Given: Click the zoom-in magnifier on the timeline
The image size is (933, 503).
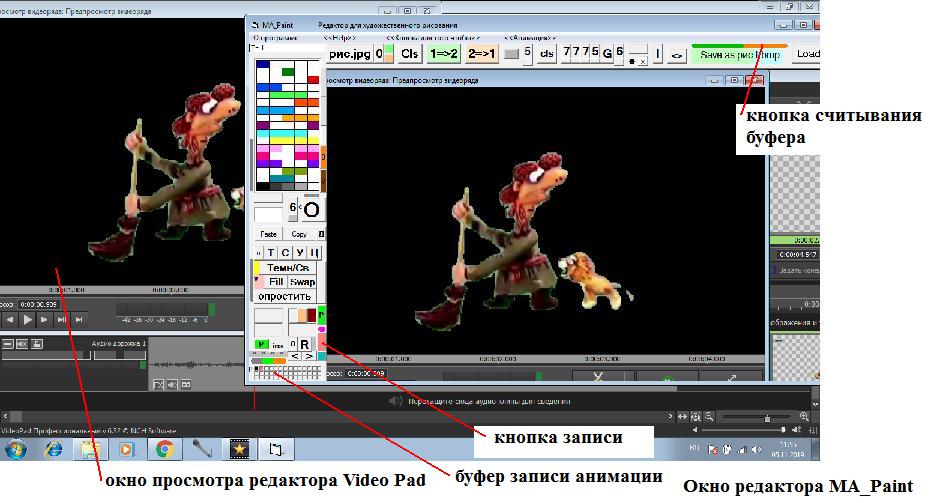Looking at the screenshot, I should [x=804, y=417].
